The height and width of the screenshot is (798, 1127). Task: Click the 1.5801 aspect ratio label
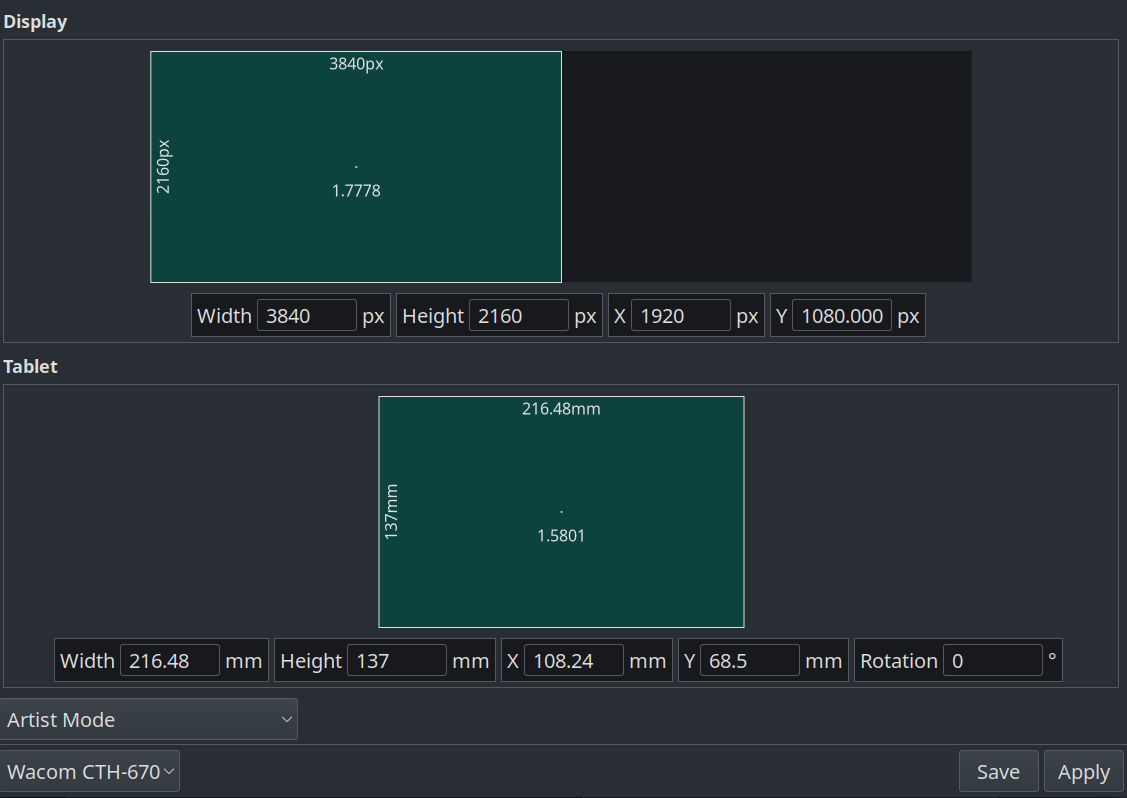point(562,535)
